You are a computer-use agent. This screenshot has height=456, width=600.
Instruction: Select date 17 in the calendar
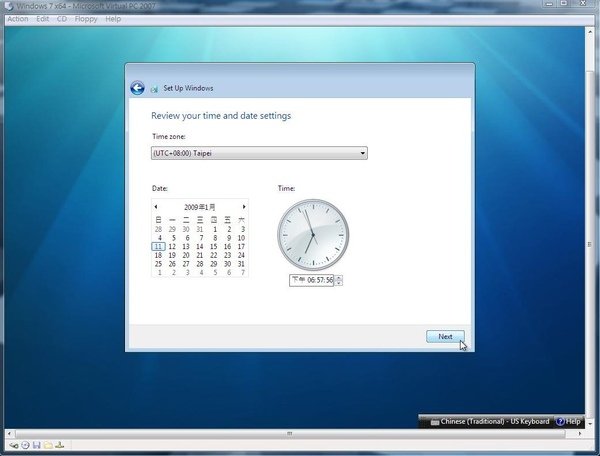241,246
